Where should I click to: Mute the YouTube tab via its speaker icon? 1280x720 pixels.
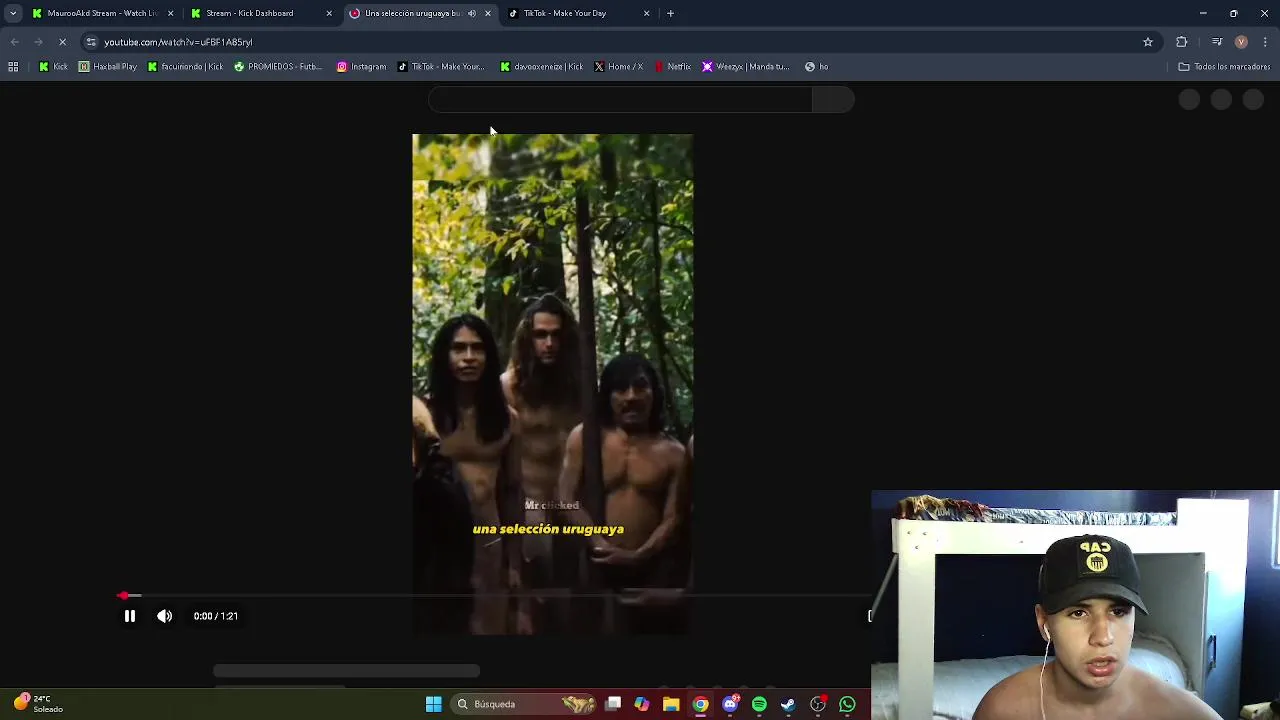(472, 13)
